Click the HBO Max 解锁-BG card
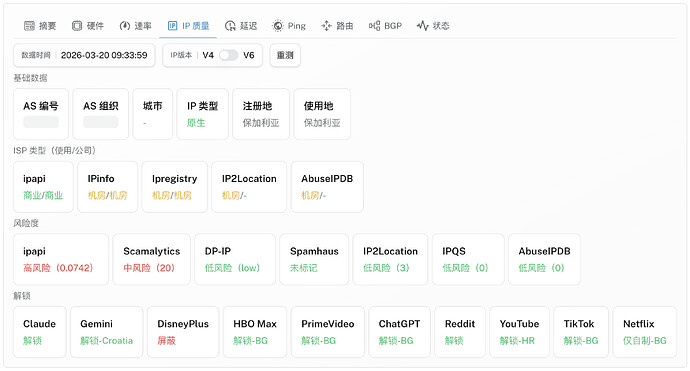Viewport: 690px width, 371px height. click(x=255, y=332)
